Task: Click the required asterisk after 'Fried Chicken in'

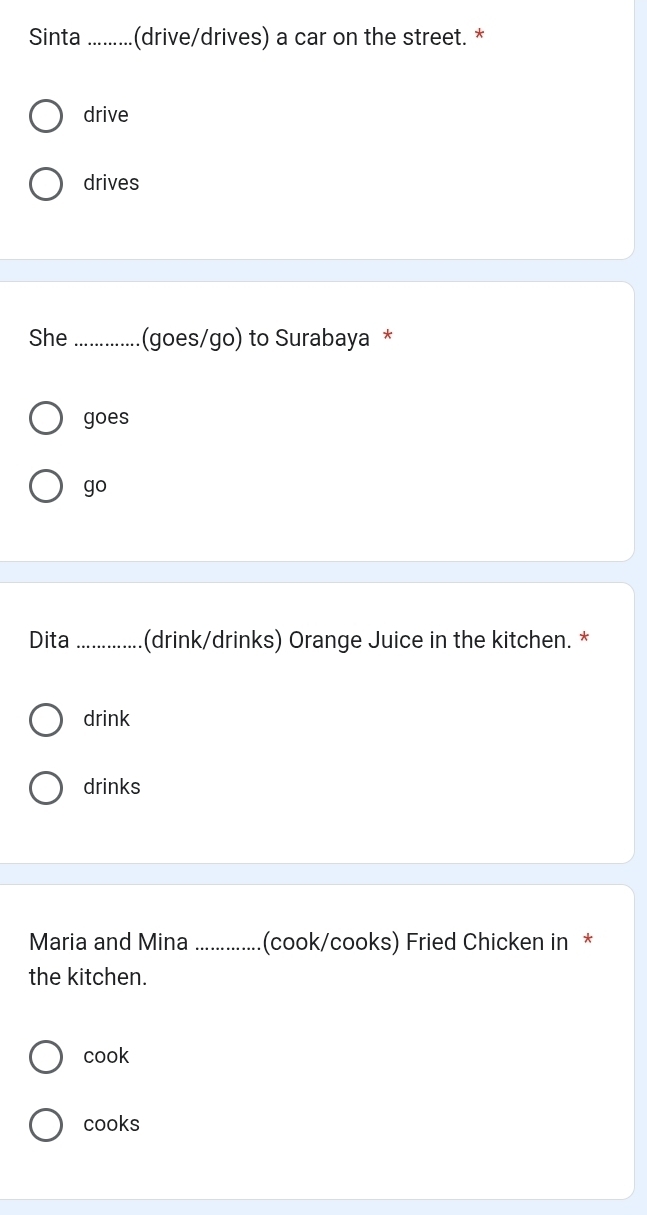Action: click(589, 940)
